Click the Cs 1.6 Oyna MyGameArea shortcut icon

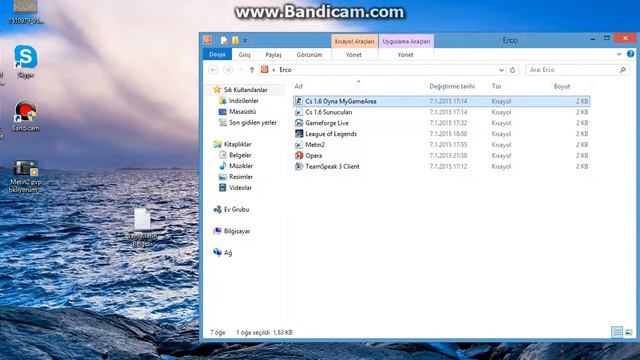[x=299, y=101]
